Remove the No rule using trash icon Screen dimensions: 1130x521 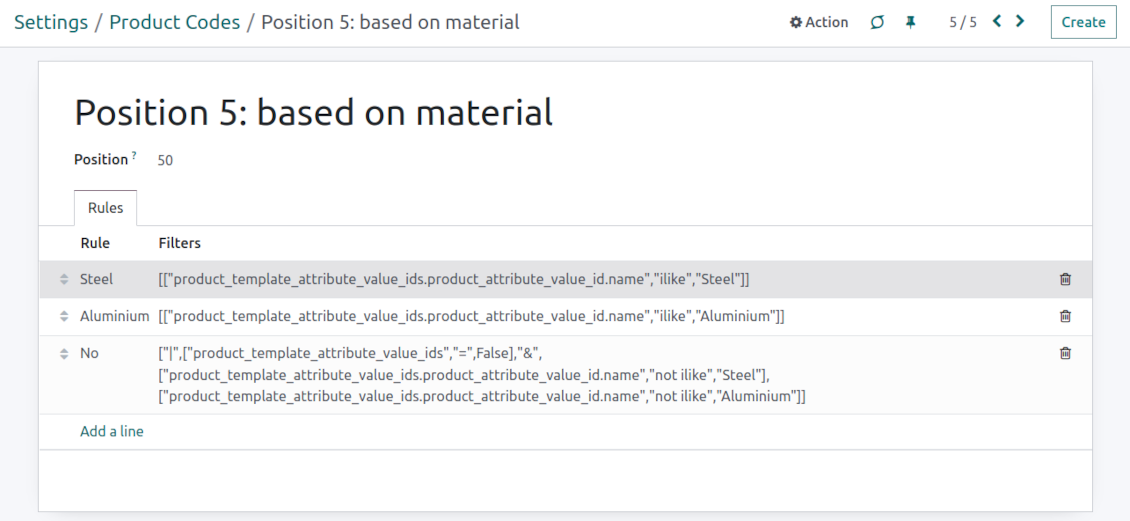(1065, 353)
